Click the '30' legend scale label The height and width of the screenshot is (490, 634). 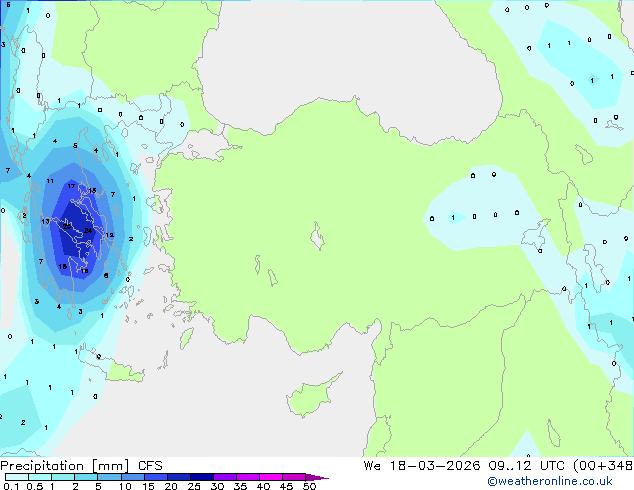217,486
